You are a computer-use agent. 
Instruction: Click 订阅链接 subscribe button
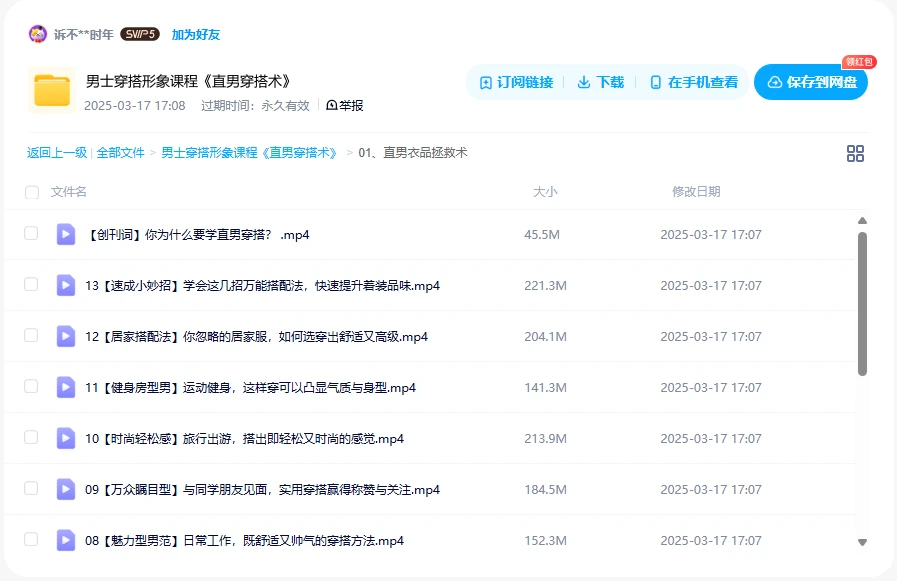[517, 82]
